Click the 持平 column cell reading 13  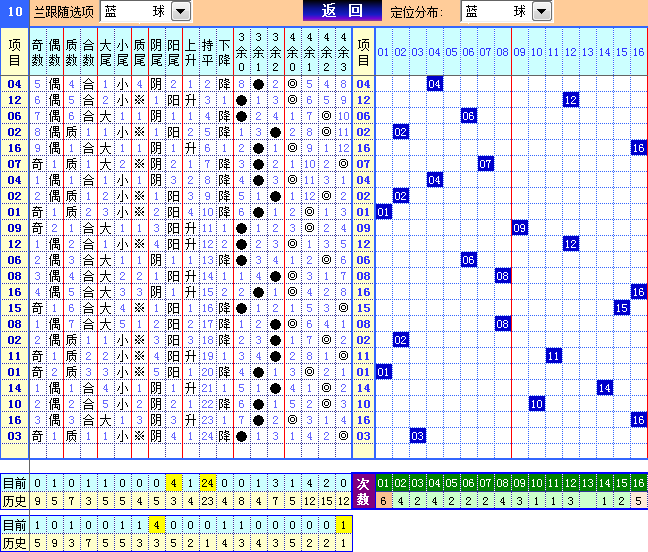pos(207,260)
